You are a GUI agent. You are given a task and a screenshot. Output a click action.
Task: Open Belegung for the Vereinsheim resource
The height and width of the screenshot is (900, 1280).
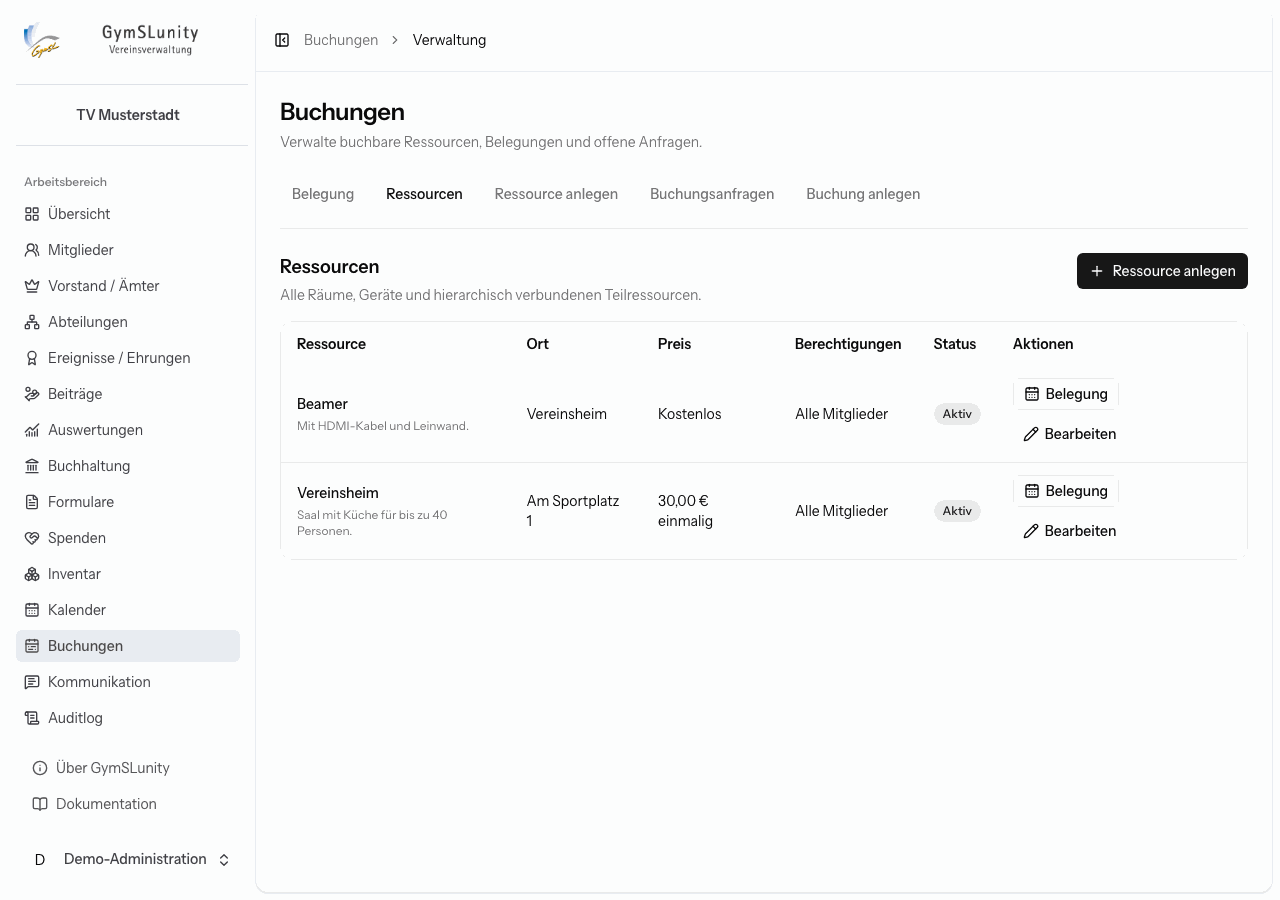[1066, 491]
